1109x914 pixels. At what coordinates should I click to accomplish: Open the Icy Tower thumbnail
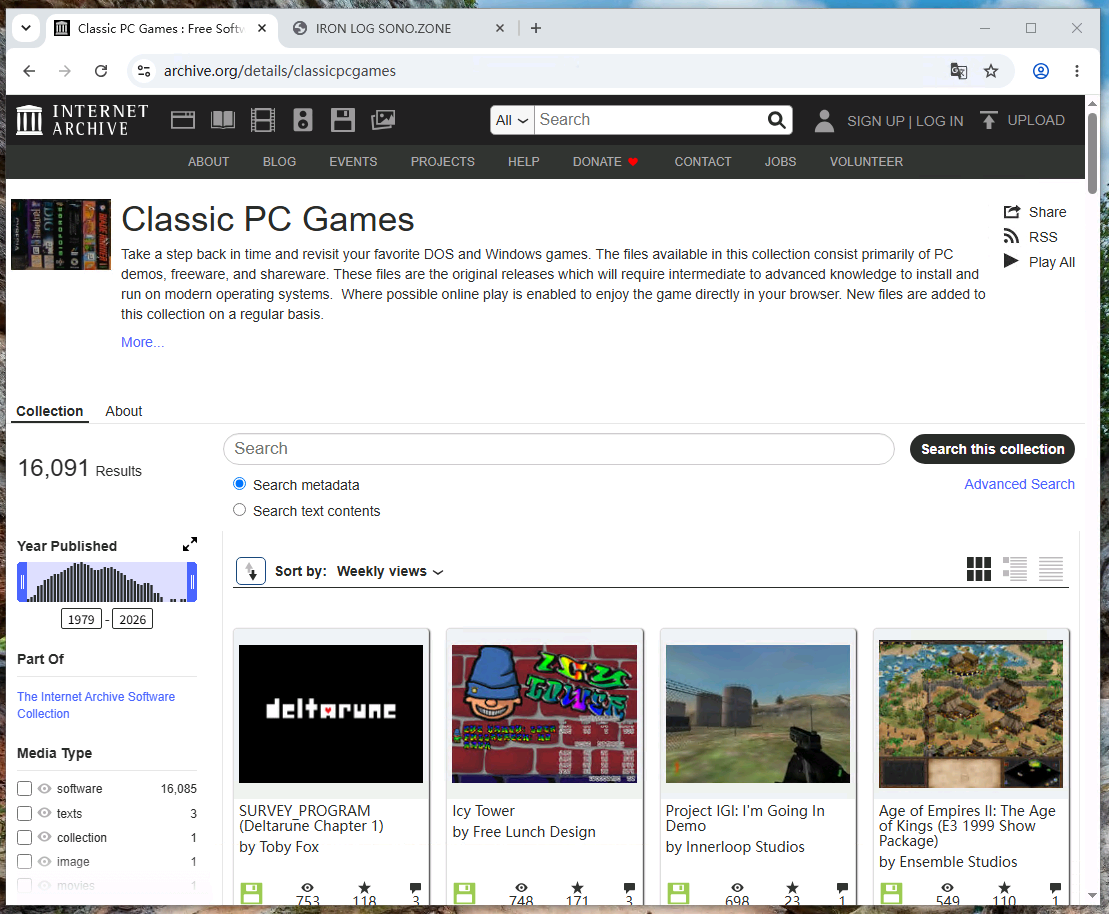545,714
